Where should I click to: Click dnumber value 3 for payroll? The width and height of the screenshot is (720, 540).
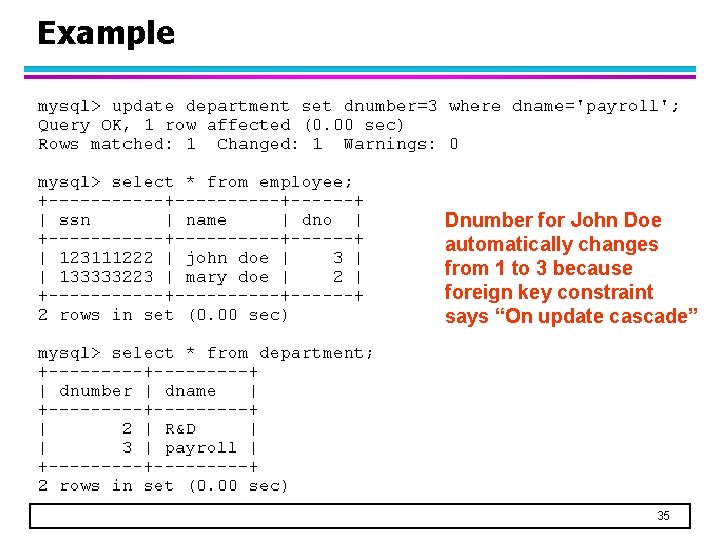click(x=127, y=448)
